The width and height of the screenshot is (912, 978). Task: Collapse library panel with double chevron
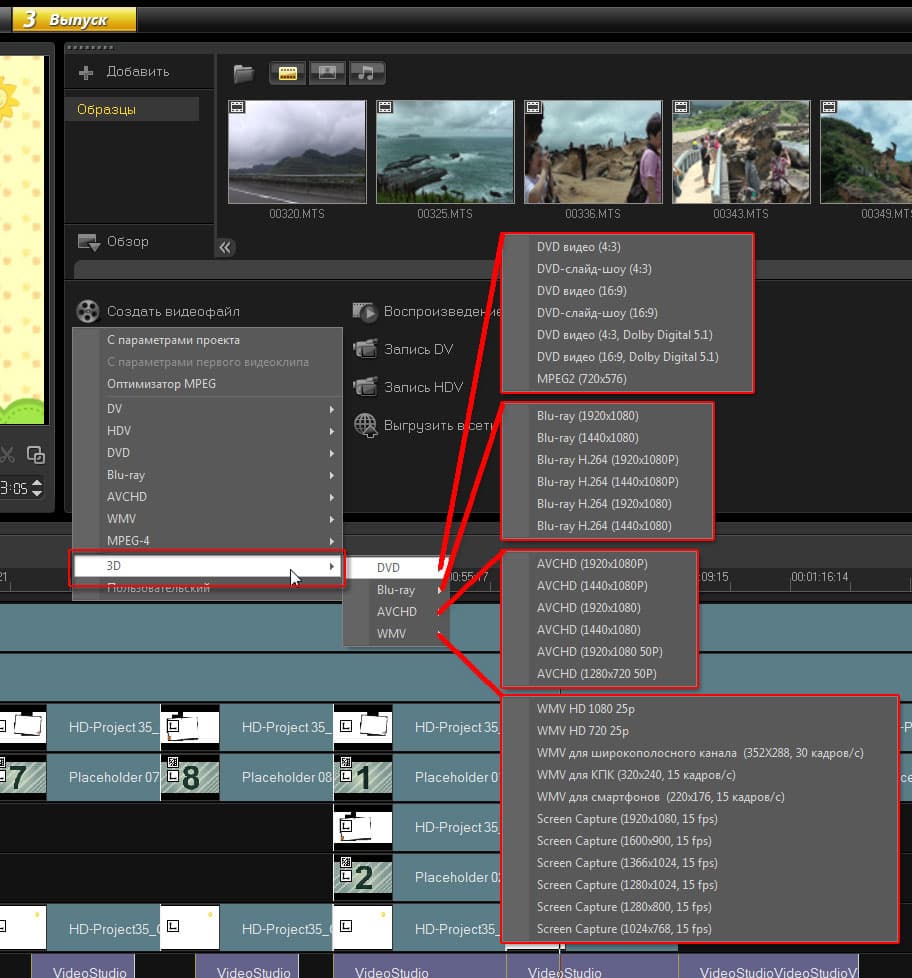tap(225, 248)
